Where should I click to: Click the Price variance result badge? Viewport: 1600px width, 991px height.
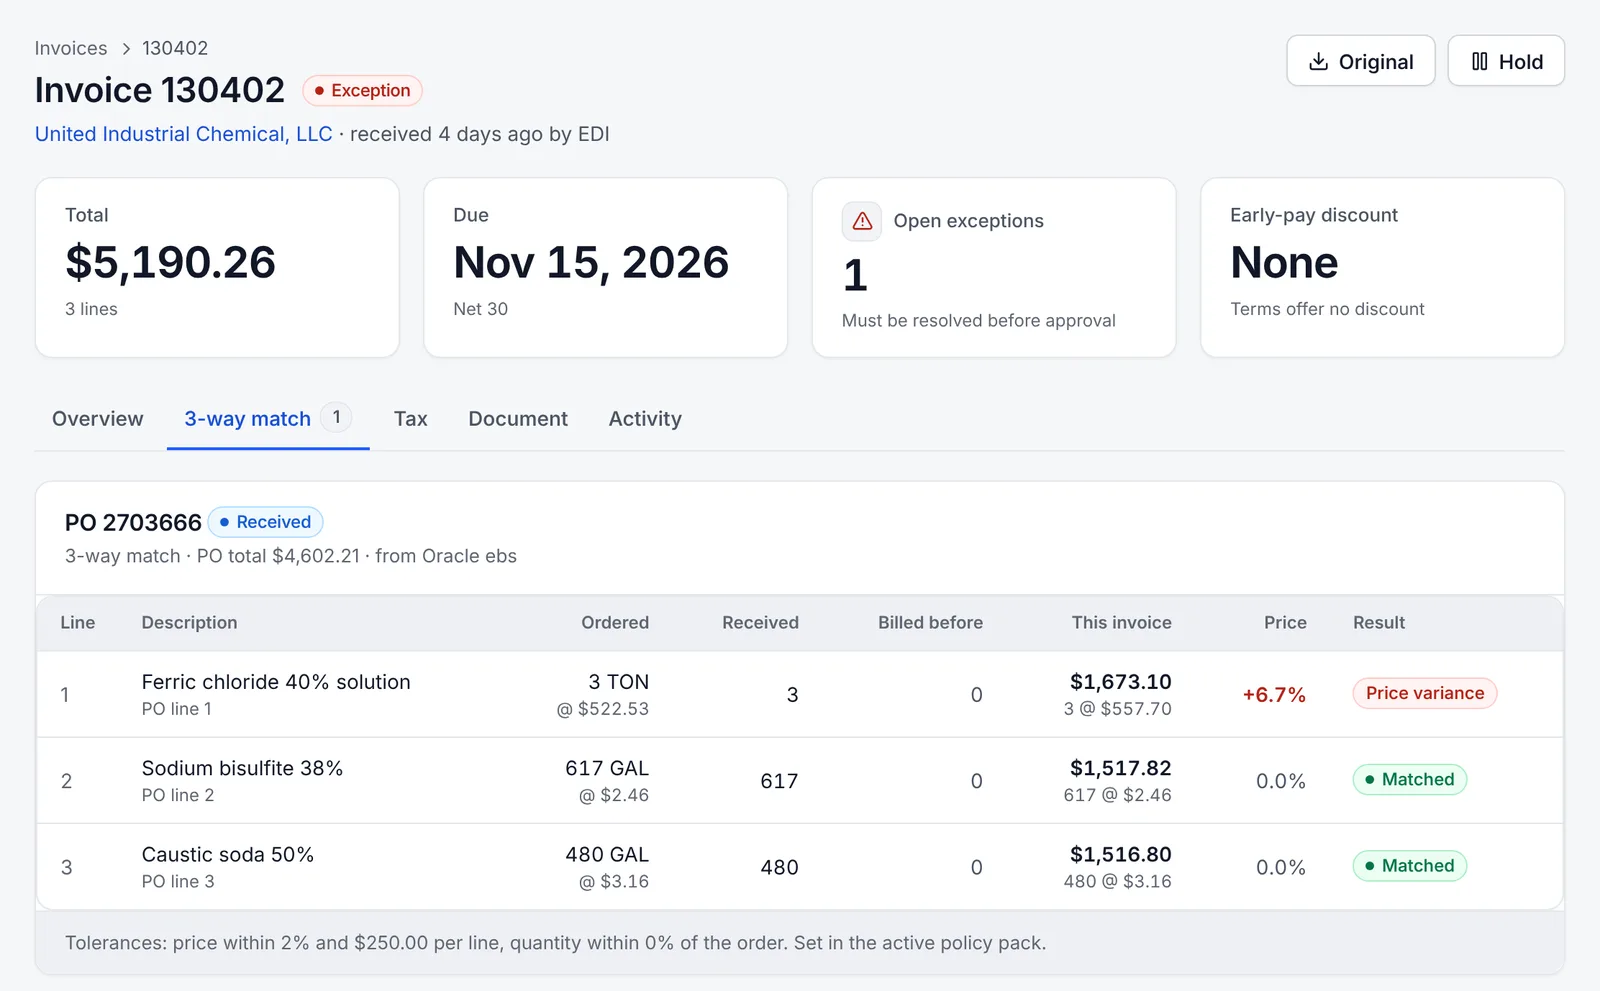[1425, 693]
